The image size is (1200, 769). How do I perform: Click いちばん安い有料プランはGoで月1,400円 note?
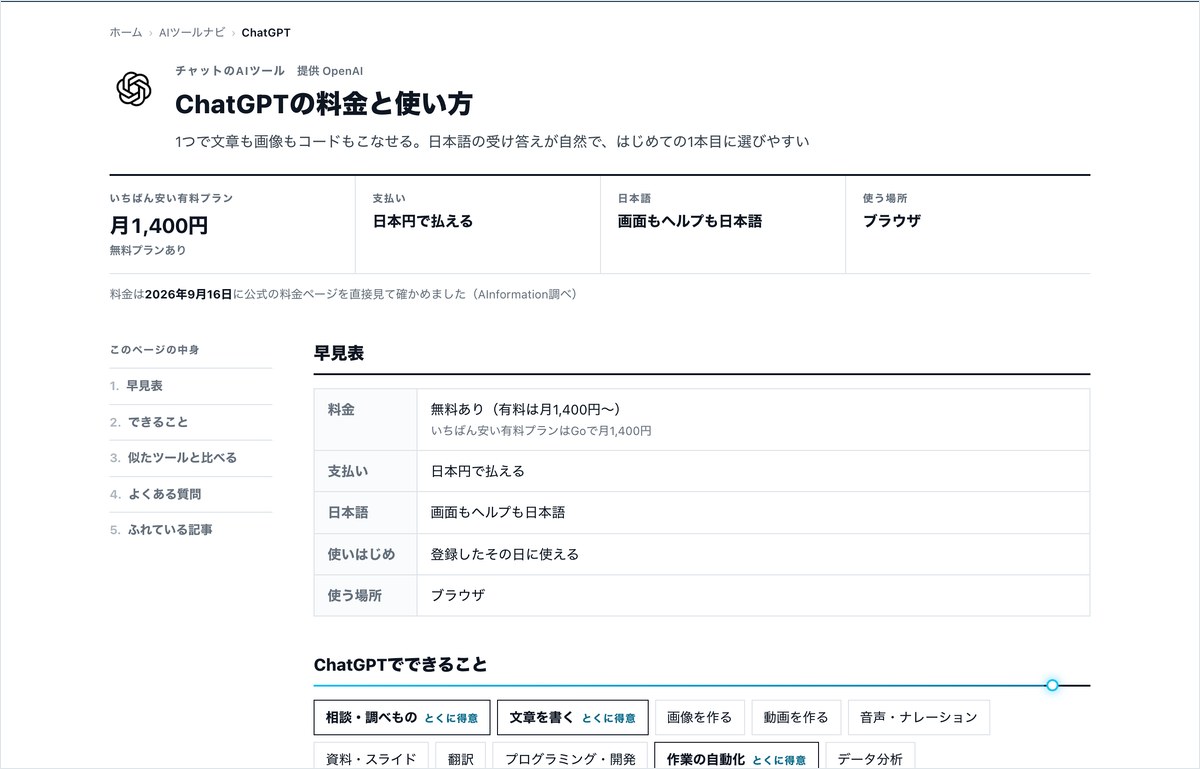click(541, 431)
